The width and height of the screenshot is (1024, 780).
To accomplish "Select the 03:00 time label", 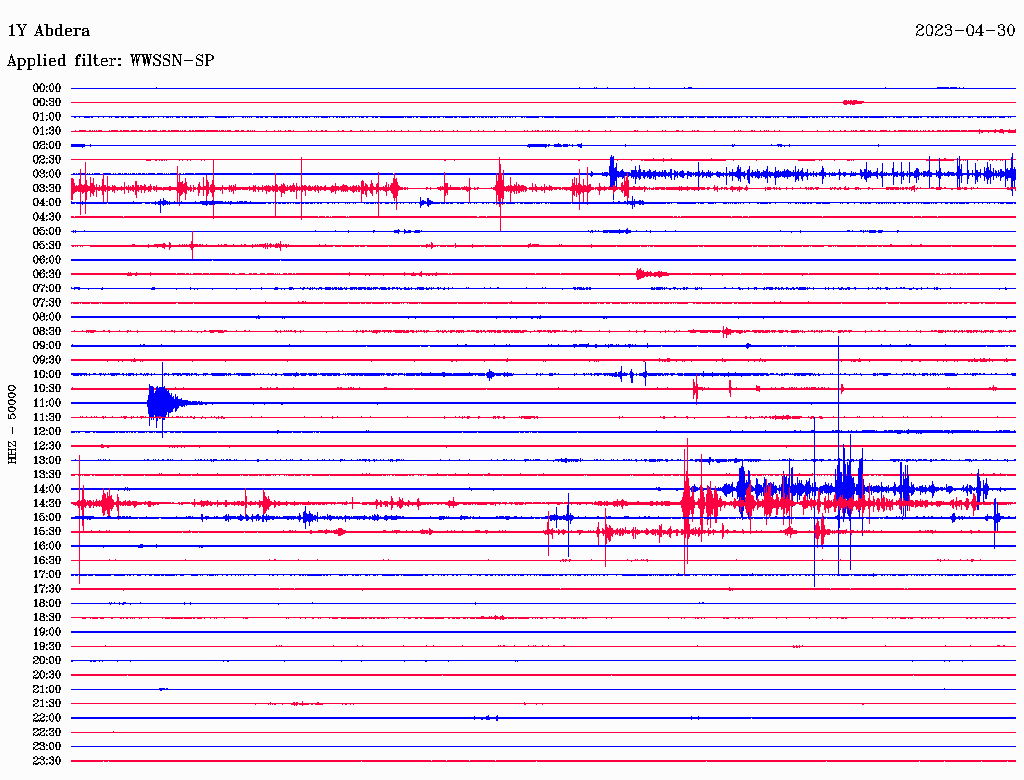I will [x=47, y=174].
